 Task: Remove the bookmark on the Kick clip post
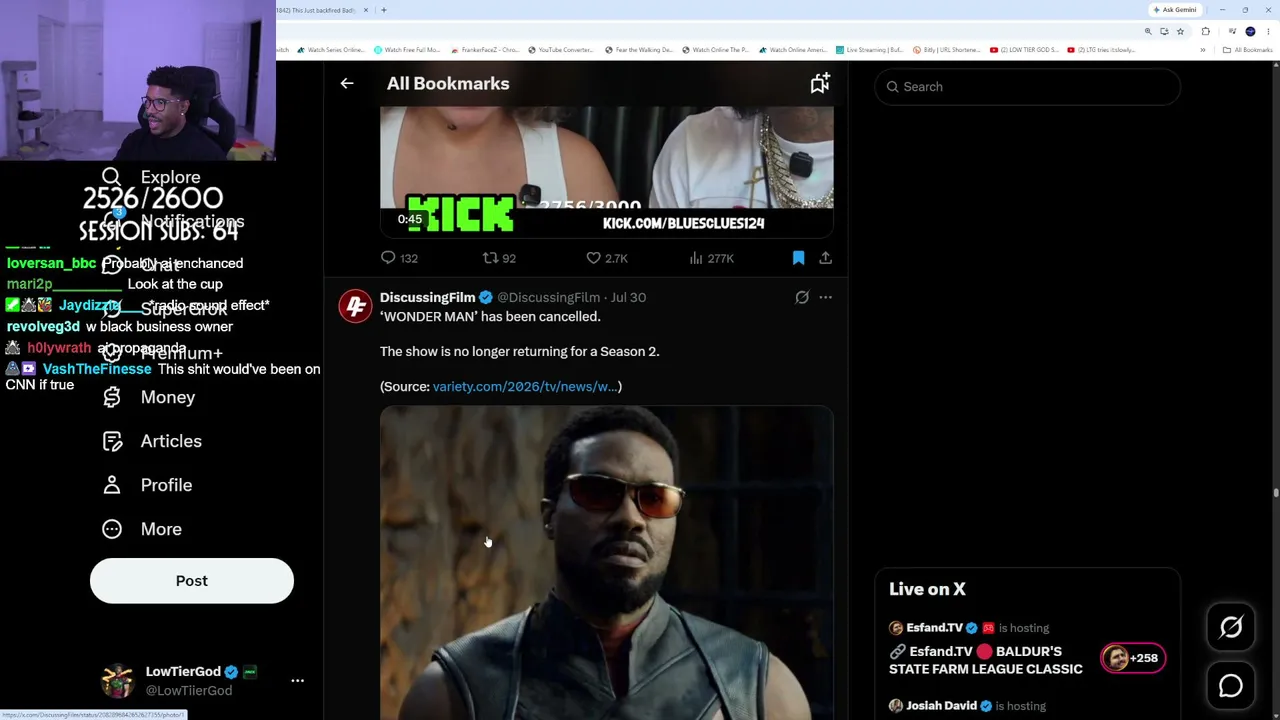tap(798, 258)
